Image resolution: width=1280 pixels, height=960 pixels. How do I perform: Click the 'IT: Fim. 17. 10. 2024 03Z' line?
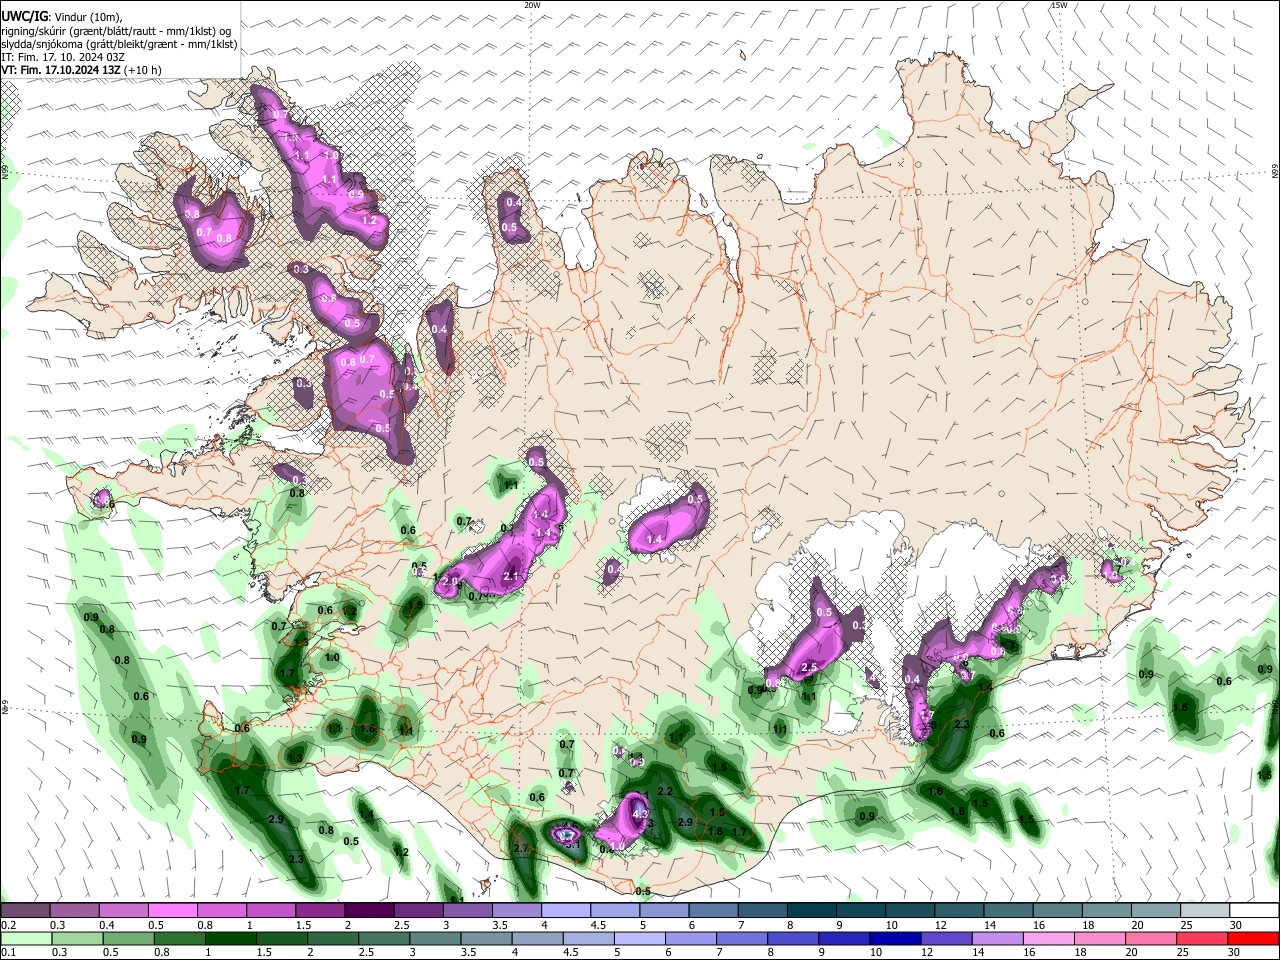pyautogui.click(x=63, y=57)
